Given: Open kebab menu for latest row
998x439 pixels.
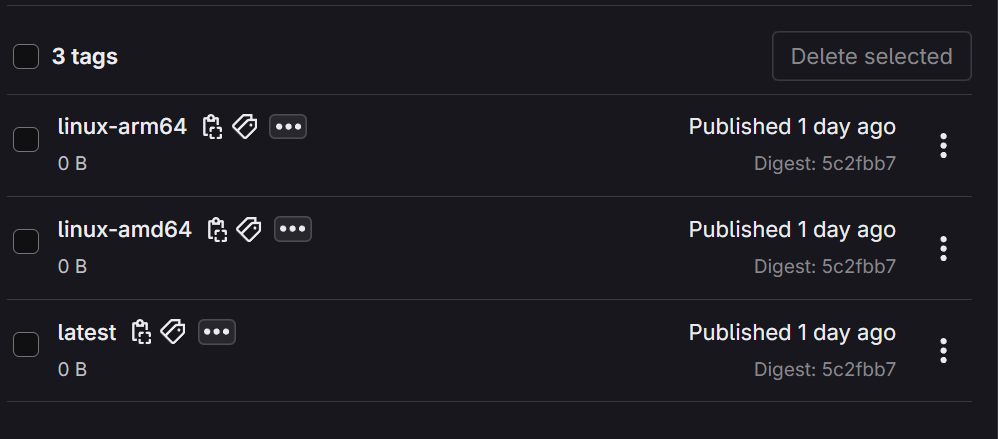Looking at the screenshot, I should 943,350.
